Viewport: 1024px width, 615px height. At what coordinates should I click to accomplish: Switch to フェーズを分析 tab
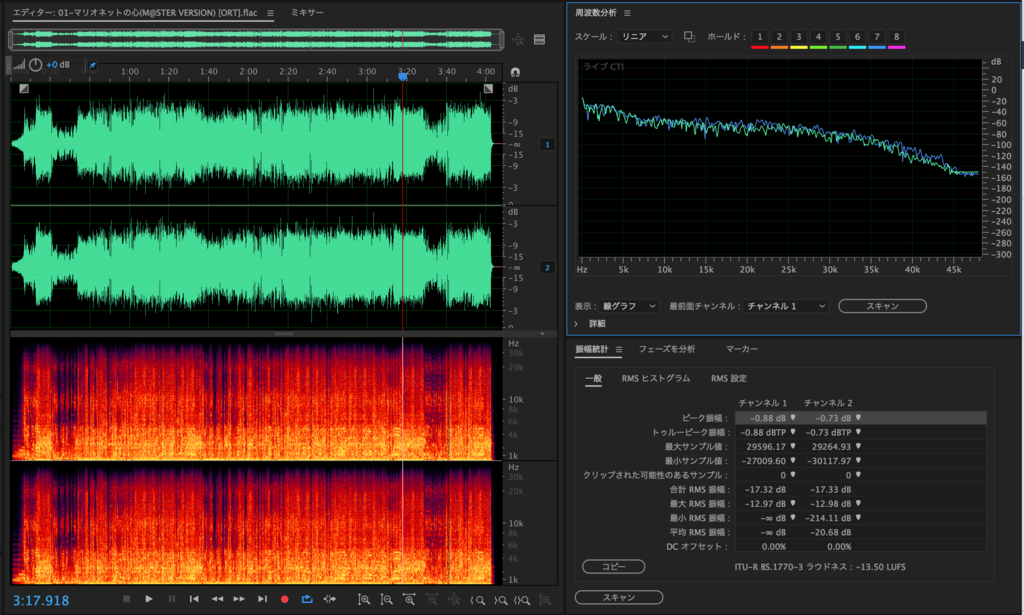(667, 349)
